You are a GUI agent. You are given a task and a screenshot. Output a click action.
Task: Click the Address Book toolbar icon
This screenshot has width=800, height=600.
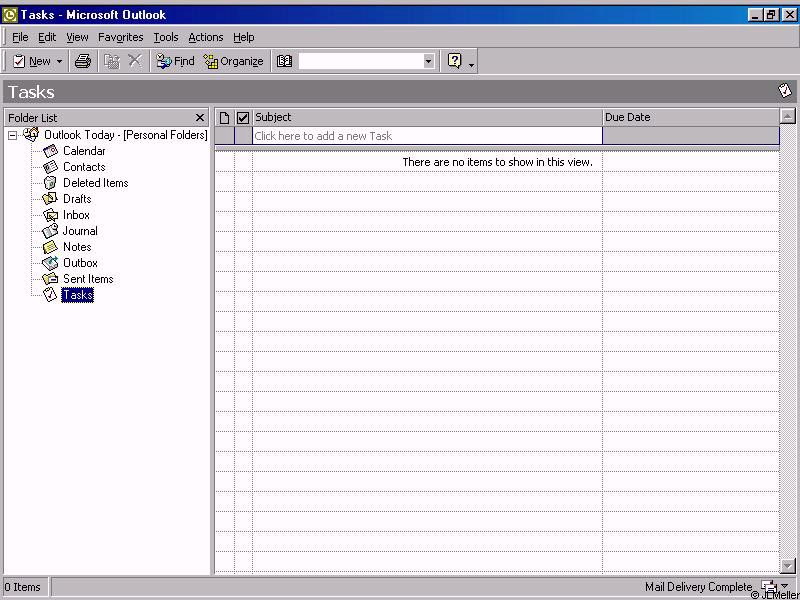pos(284,61)
